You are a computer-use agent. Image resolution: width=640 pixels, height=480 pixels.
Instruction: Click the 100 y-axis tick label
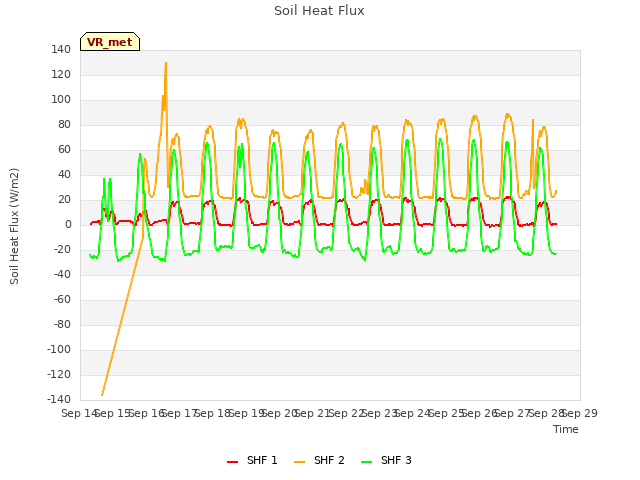[x=61, y=100]
